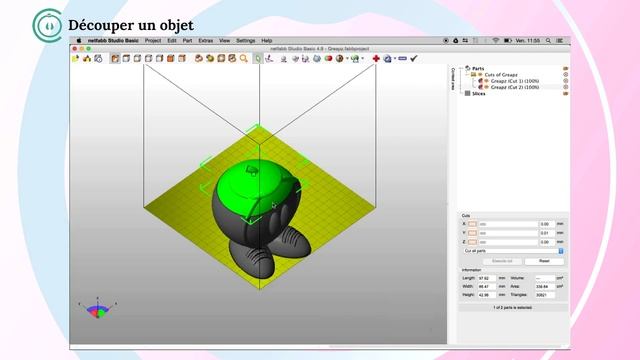The image size is (640, 360).
Task: Click the magnifying glass zoom icon
Action: tap(244, 59)
